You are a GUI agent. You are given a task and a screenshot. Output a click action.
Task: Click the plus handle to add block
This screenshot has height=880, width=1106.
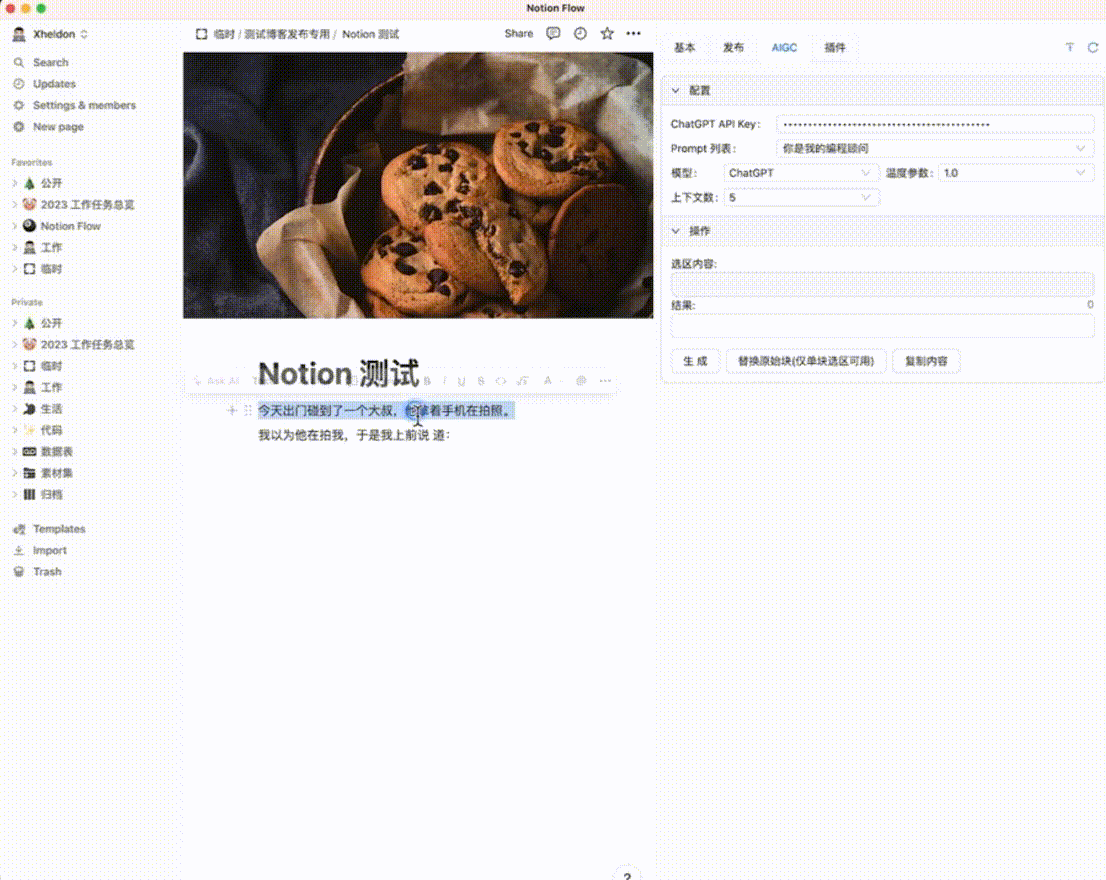[x=231, y=410]
